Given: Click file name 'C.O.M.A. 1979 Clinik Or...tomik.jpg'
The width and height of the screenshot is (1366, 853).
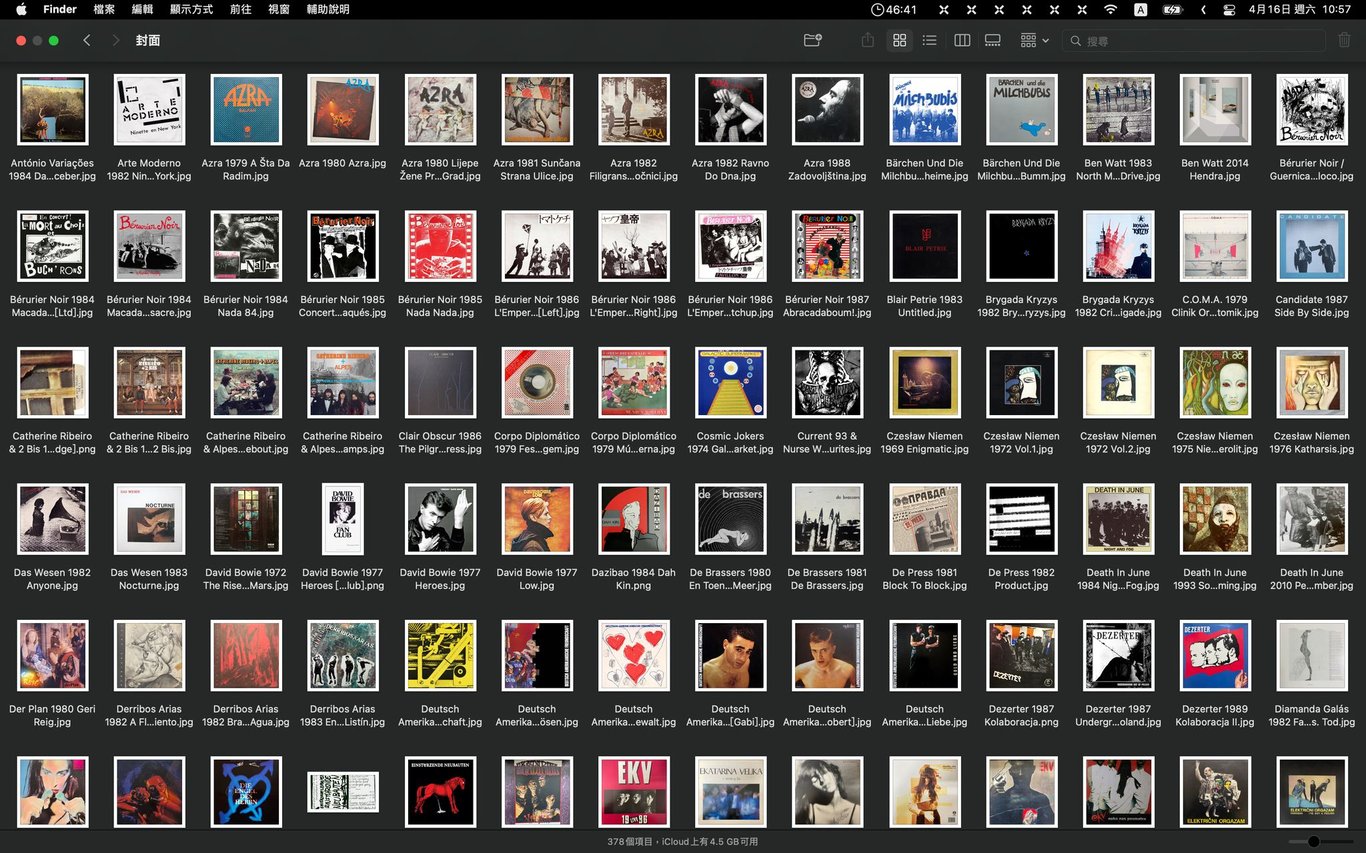Looking at the screenshot, I should (x=1215, y=306).
